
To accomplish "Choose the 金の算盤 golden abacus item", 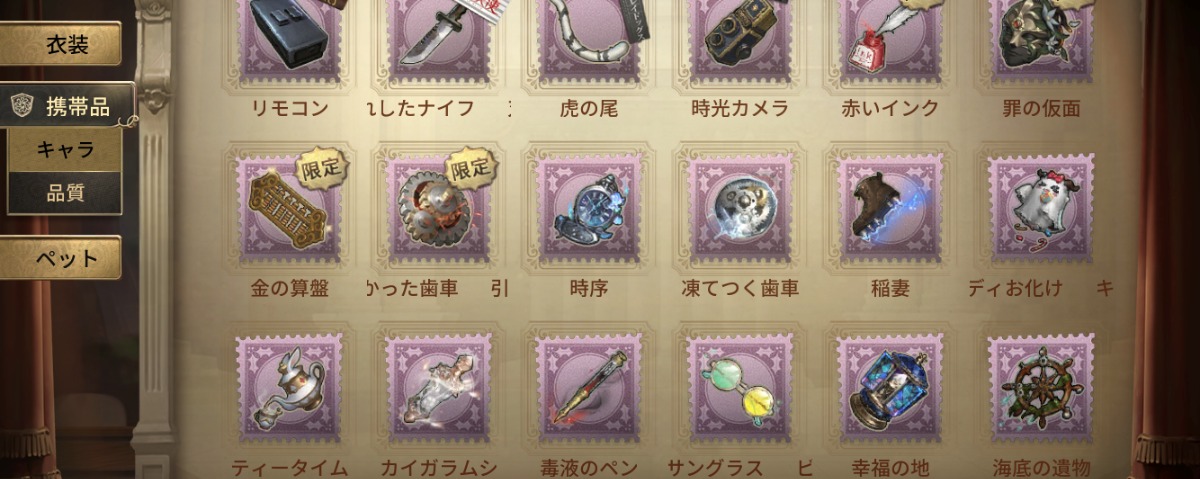I will [x=288, y=208].
